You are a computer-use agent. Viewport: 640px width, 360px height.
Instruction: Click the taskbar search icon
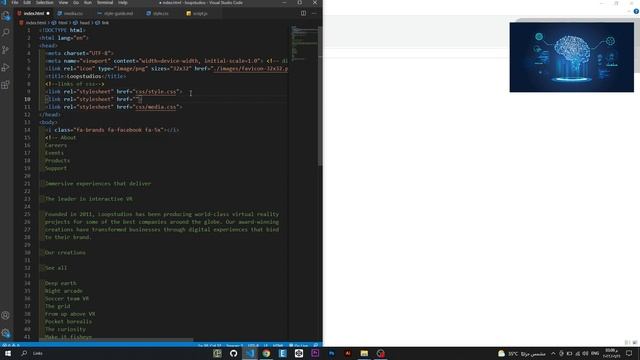tap(24, 353)
